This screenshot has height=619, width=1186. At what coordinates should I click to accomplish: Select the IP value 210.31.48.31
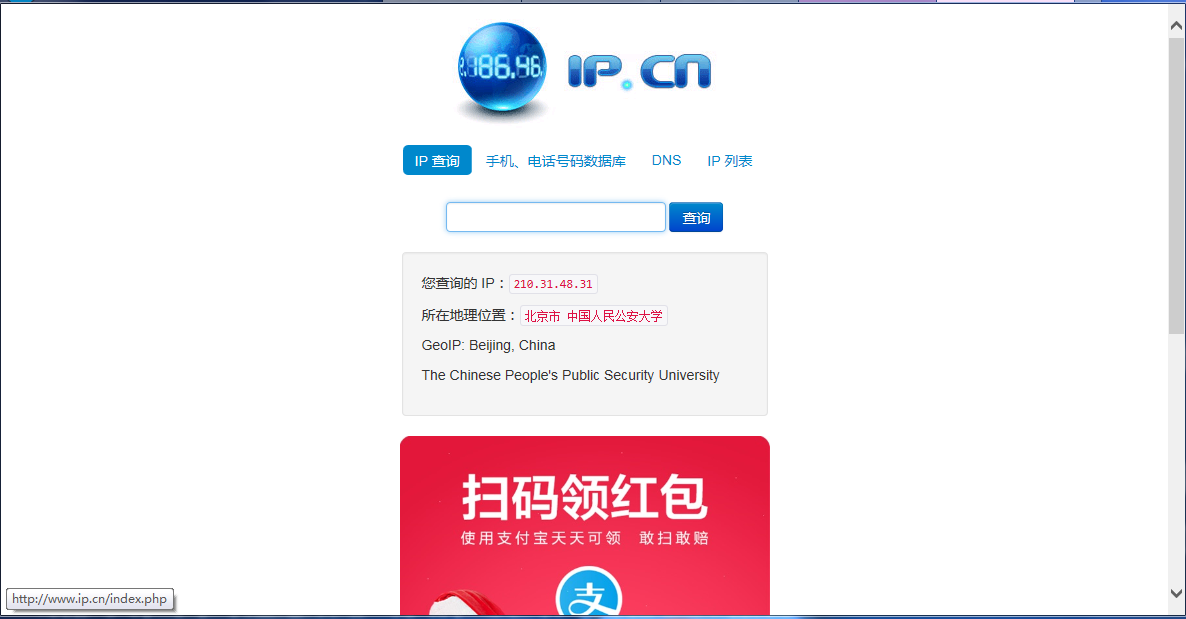click(x=553, y=284)
